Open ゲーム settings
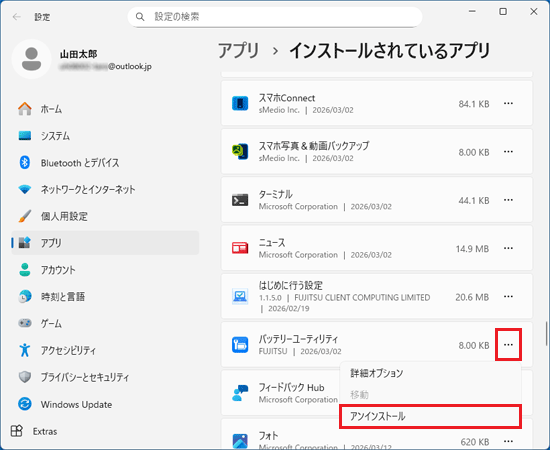Screen dimensions: 550x450 tap(105, 323)
